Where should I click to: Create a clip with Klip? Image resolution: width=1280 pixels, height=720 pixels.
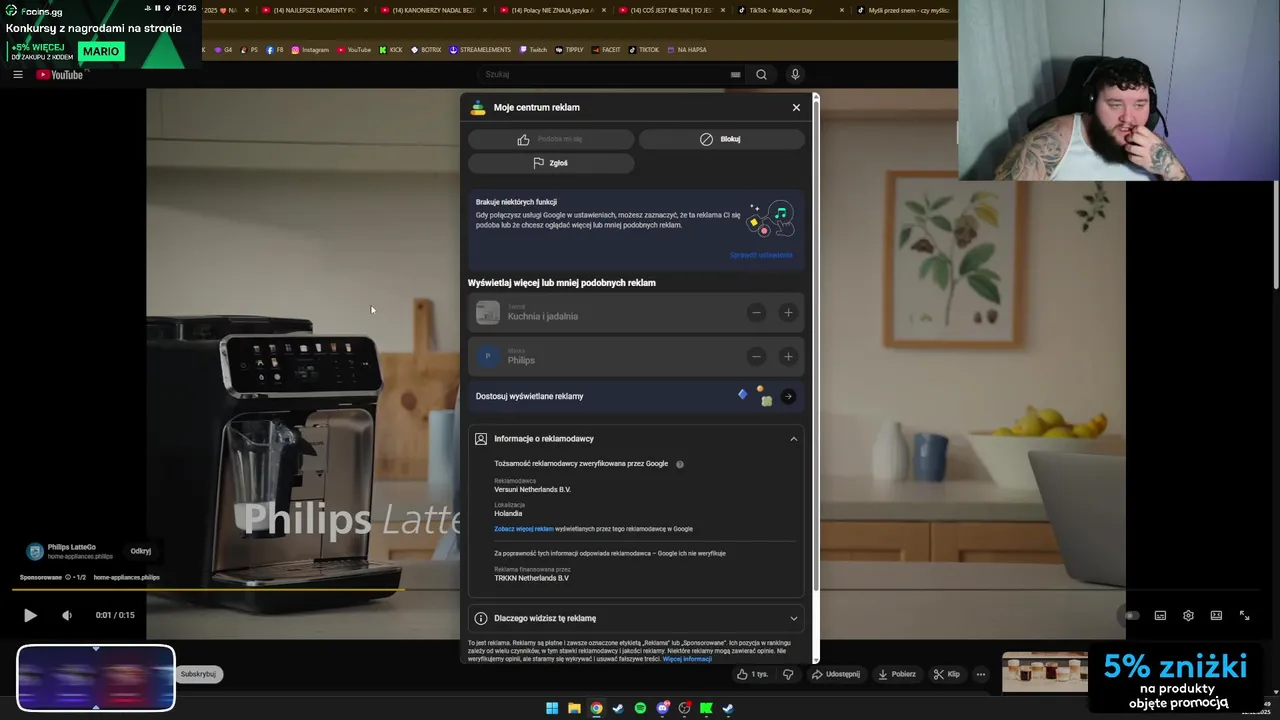click(946, 674)
